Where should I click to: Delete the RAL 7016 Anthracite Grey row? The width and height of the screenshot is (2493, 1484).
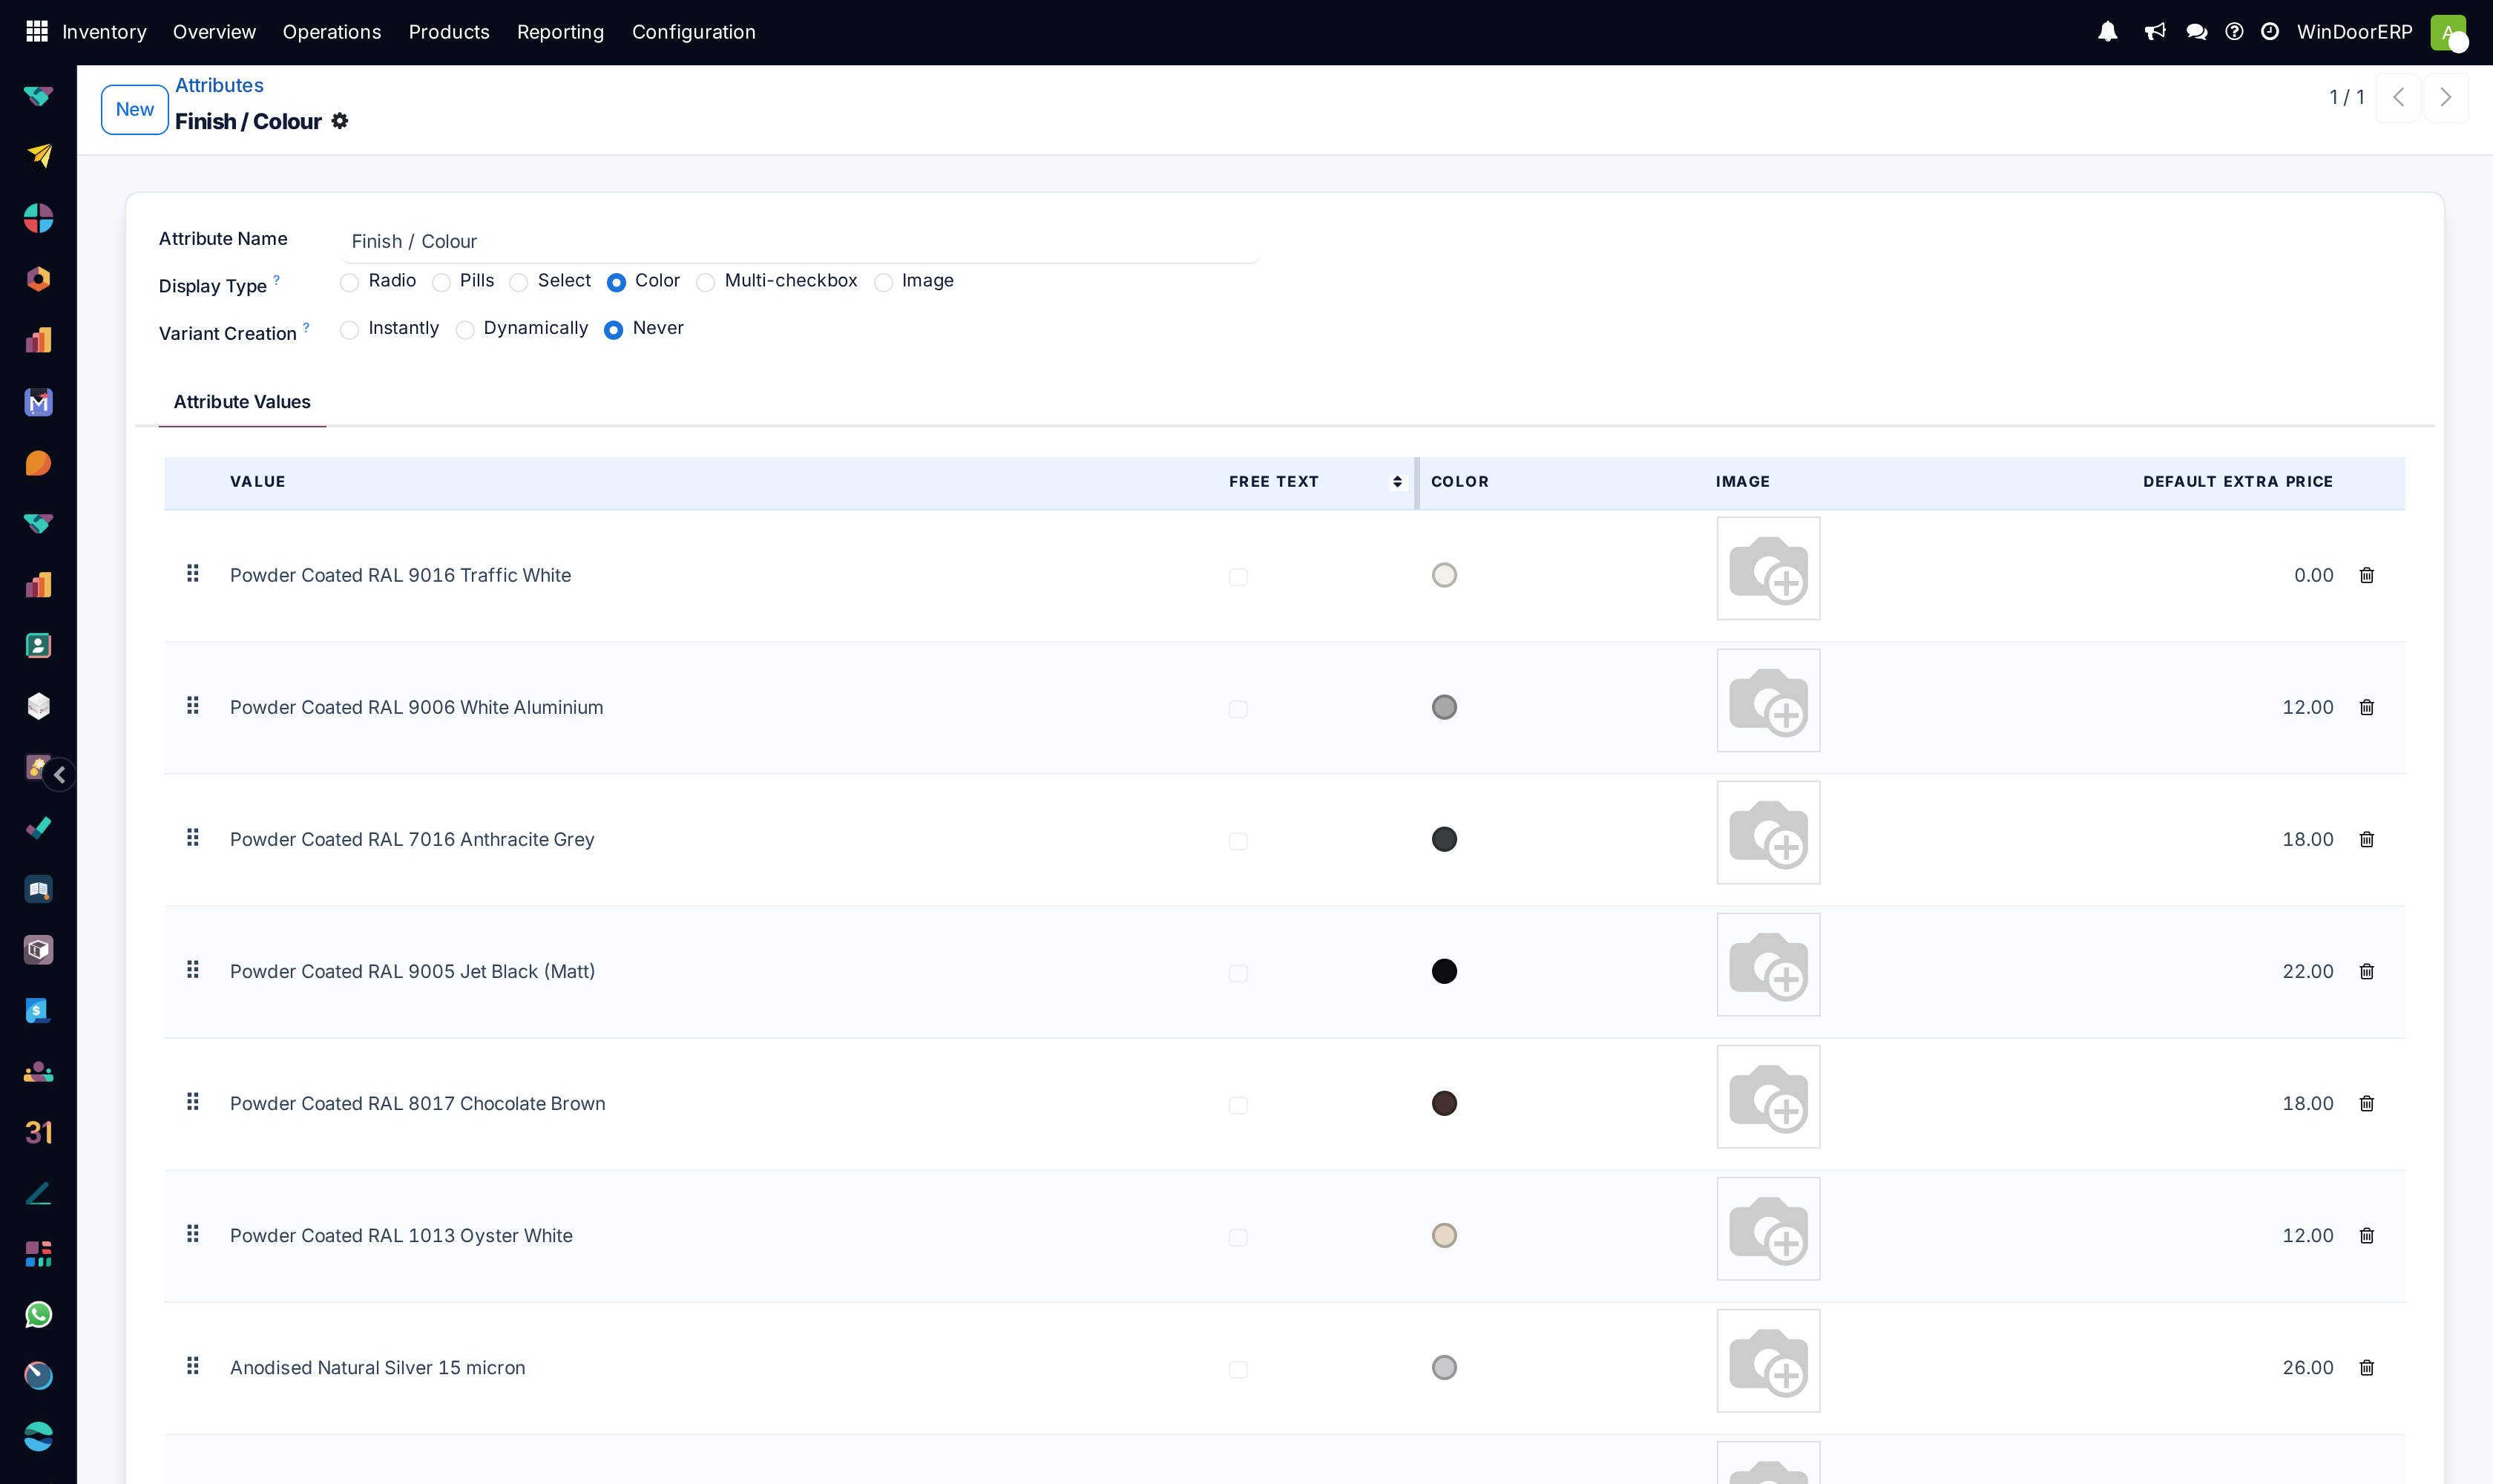(x=2366, y=839)
